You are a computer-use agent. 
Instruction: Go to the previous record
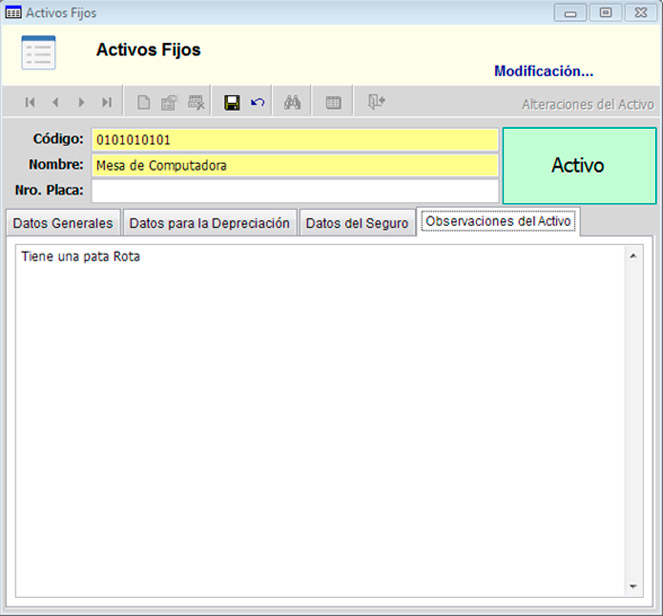coord(55,102)
